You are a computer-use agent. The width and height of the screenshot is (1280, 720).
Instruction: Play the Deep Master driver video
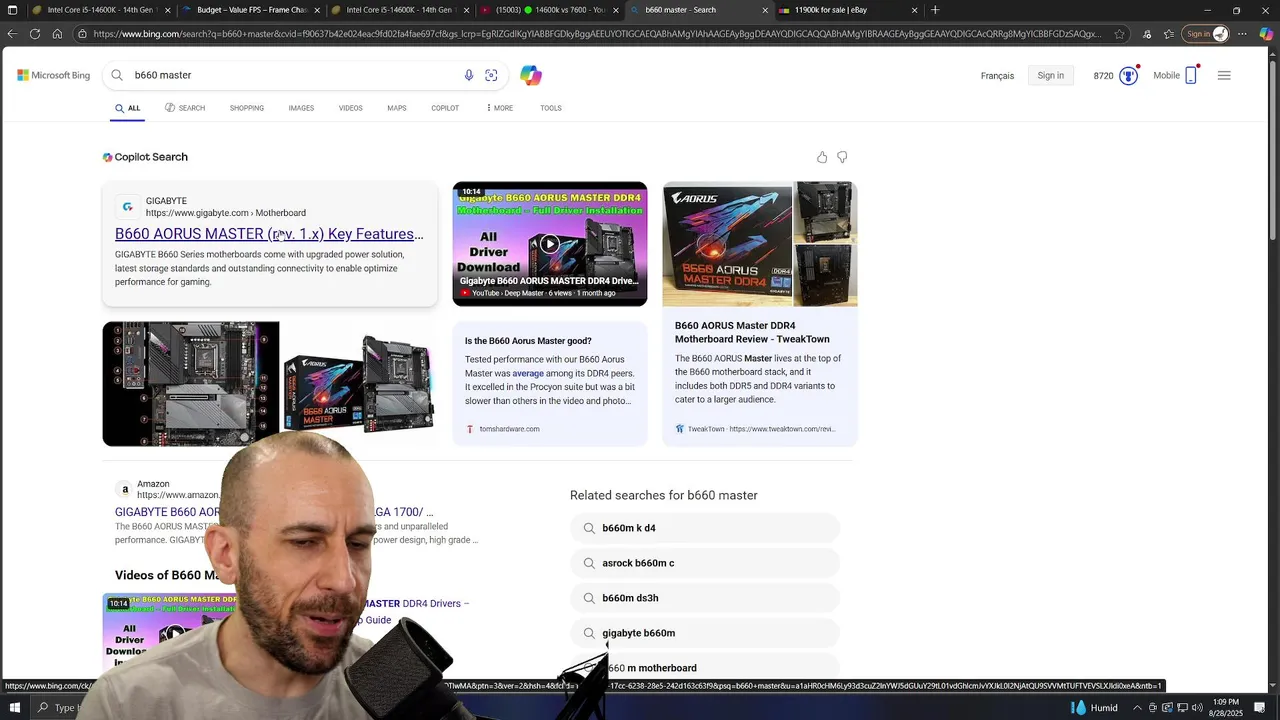click(550, 244)
